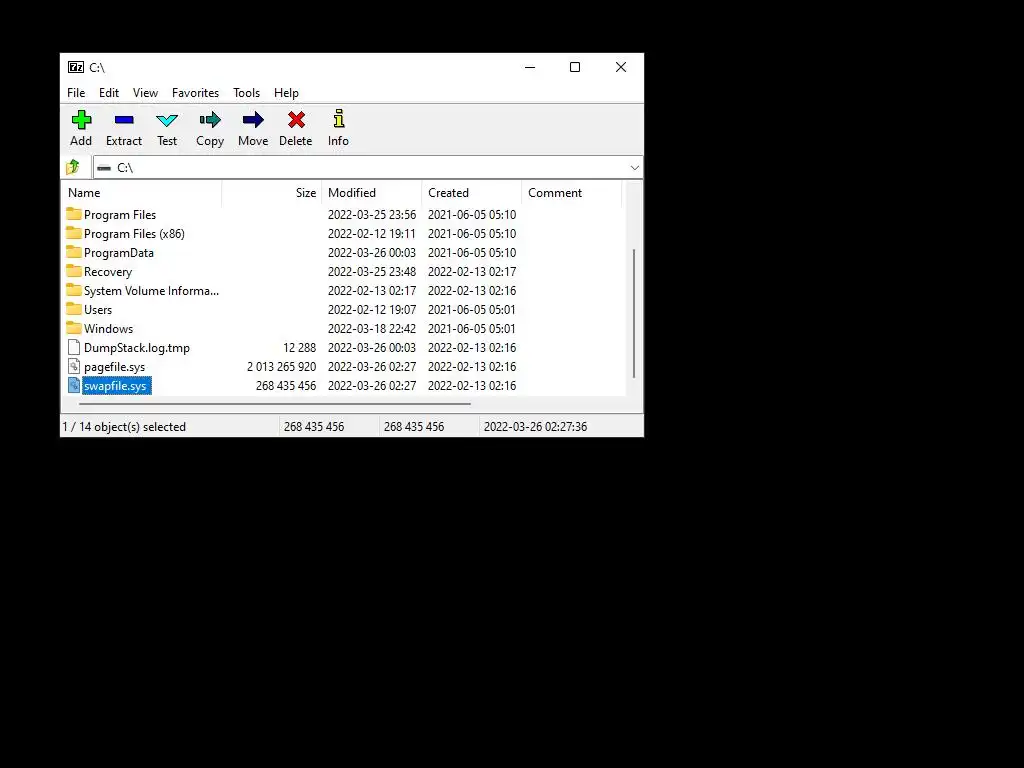Viewport: 1024px width, 768px height.
Task: Click the Extract toolbar icon
Action: (x=124, y=120)
